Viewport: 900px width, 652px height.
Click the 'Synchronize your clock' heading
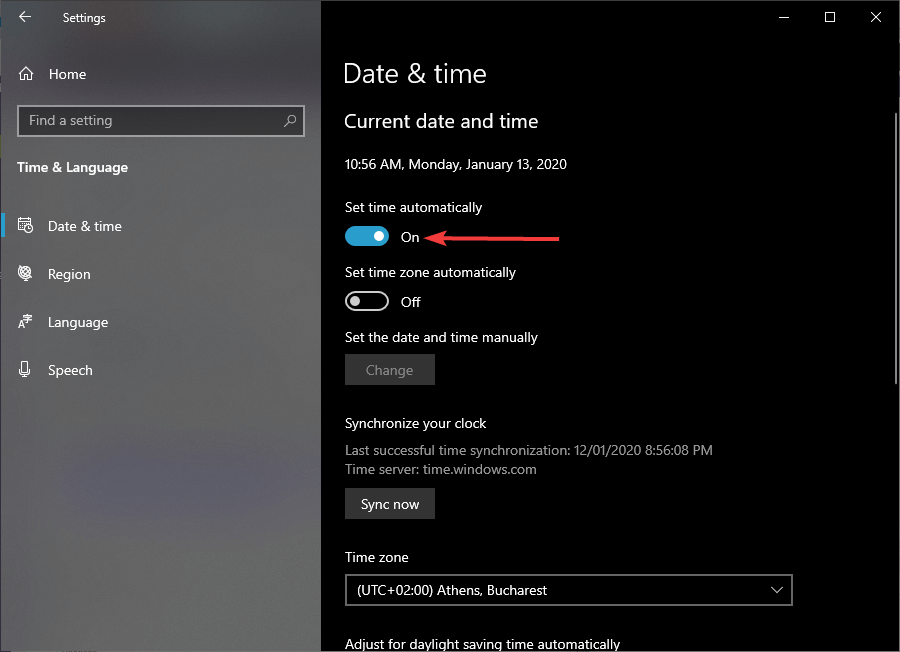[415, 424]
